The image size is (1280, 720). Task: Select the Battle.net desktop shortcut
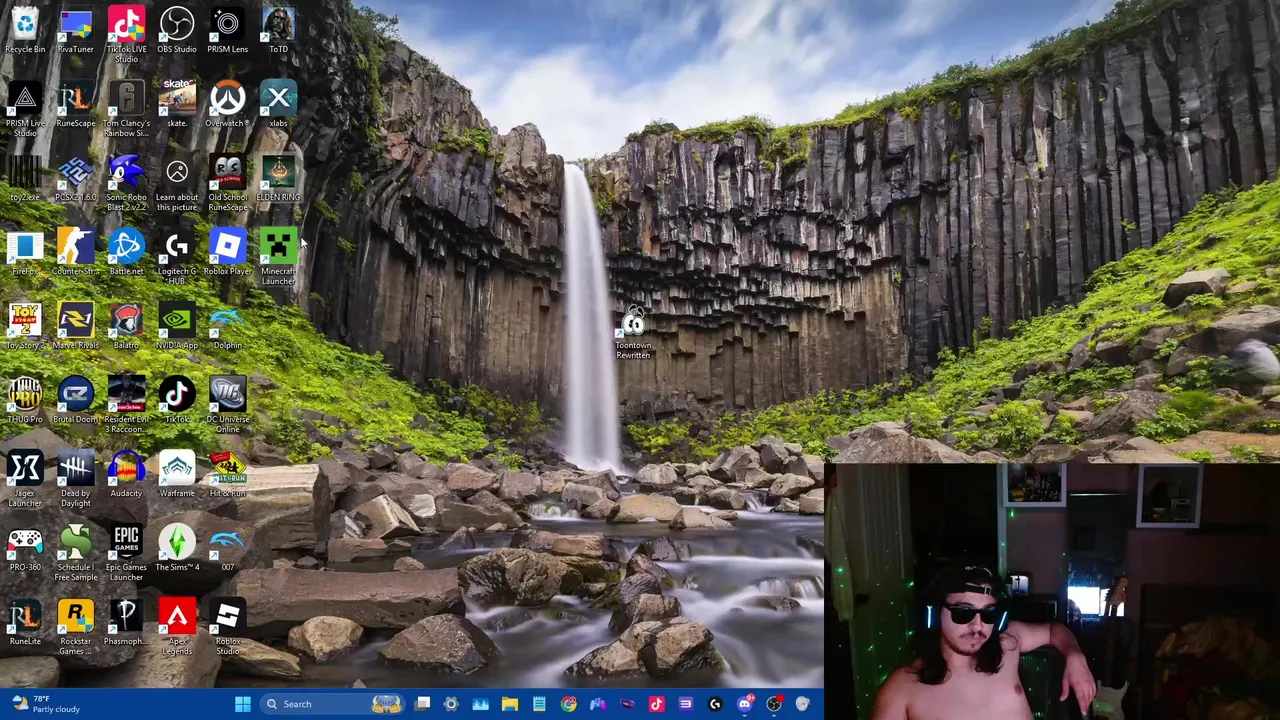pos(126,252)
